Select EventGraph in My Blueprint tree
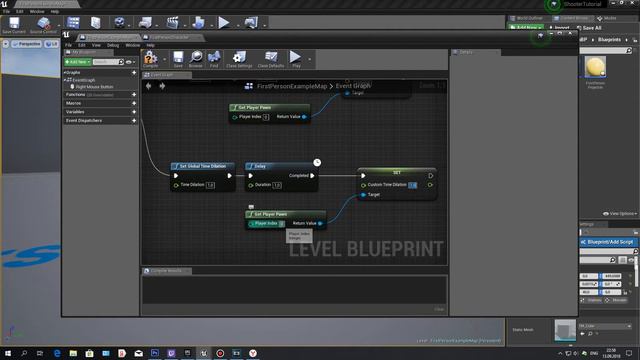640x360 pixels. tap(83, 80)
